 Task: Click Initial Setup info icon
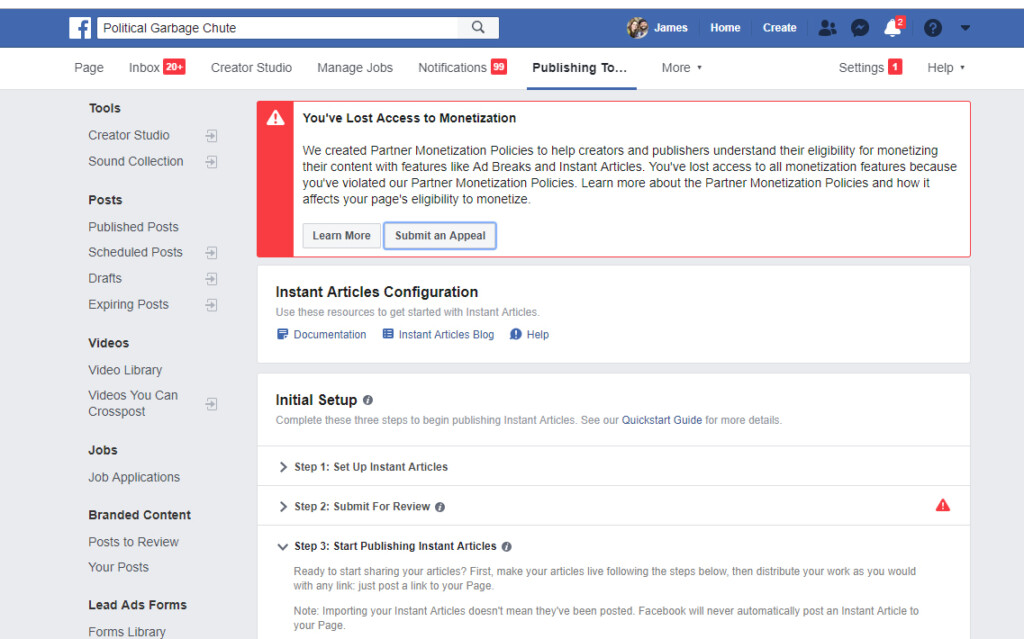[368, 400]
